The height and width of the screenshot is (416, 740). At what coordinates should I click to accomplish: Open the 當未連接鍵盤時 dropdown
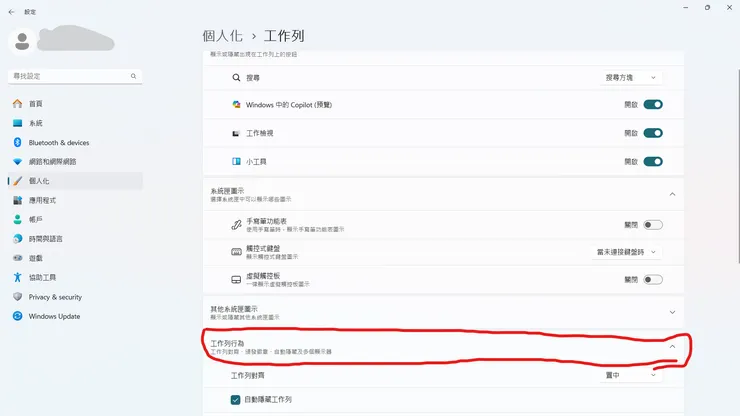point(626,252)
